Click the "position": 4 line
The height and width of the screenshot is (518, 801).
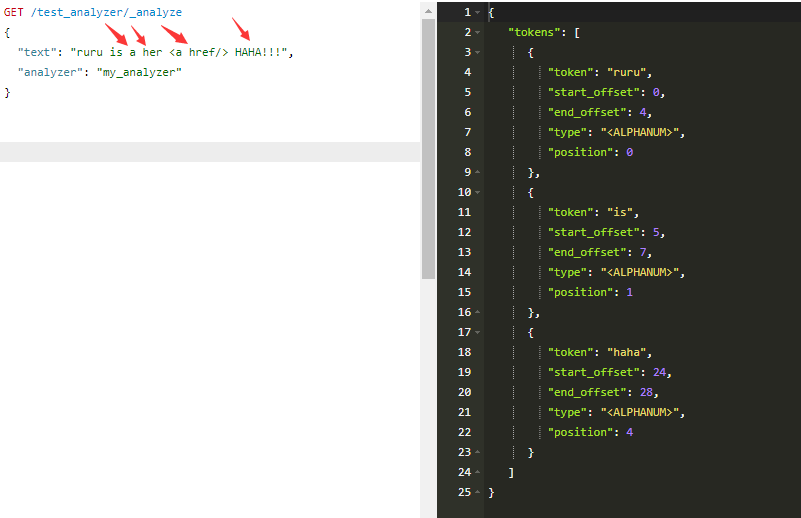[591, 432]
